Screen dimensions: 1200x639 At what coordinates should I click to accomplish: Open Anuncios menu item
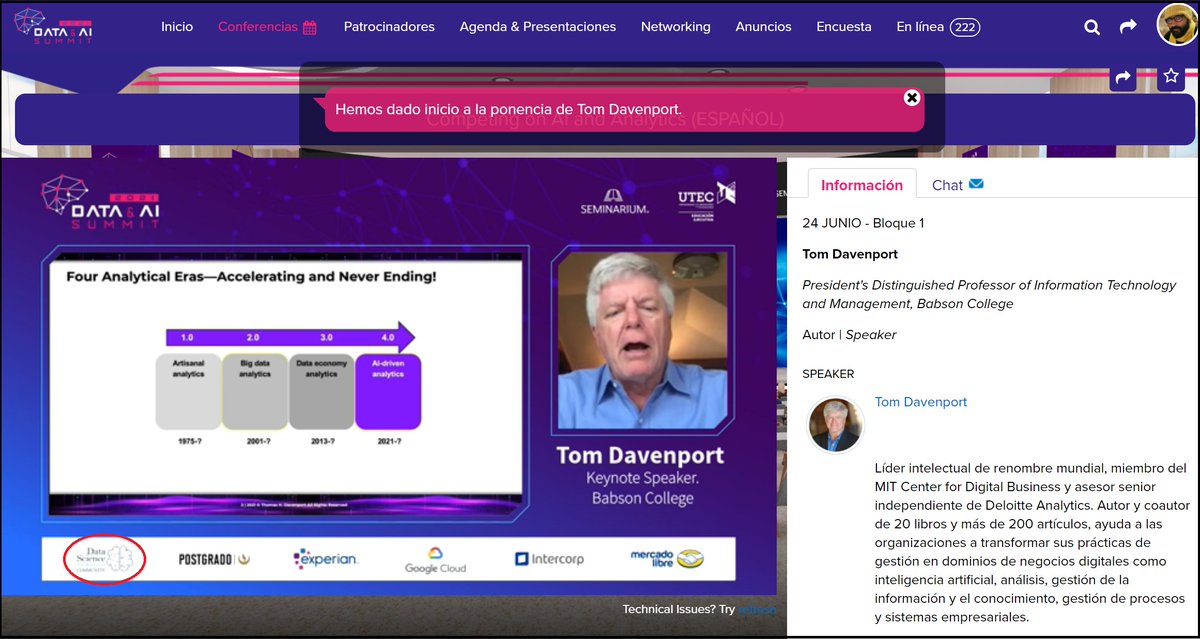point(763,27)
